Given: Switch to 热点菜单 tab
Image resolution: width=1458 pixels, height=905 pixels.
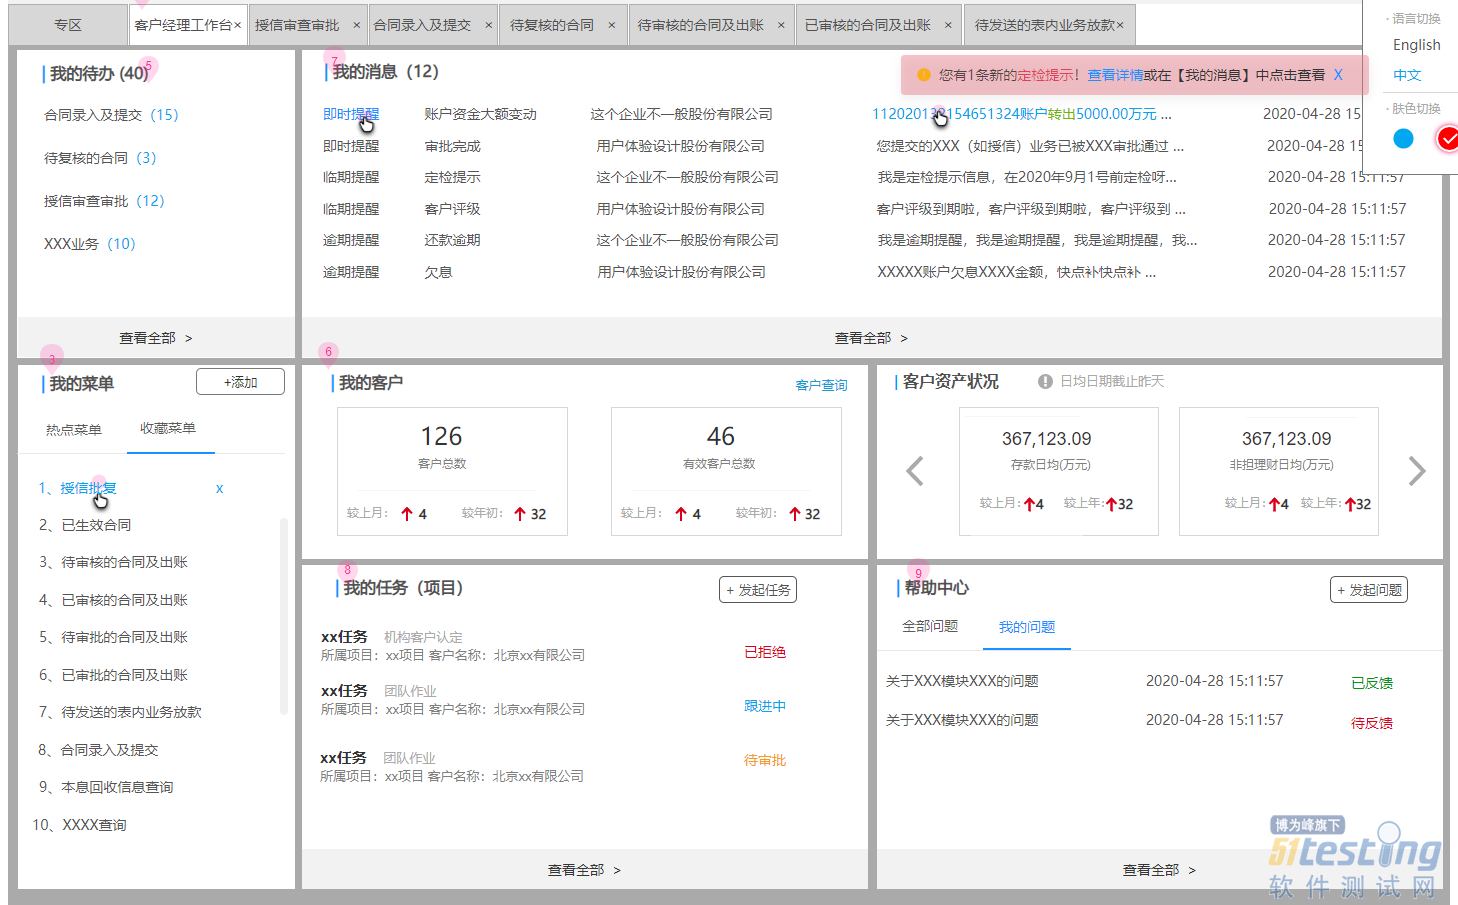Looking at the screenshot, I should (74, 430).
